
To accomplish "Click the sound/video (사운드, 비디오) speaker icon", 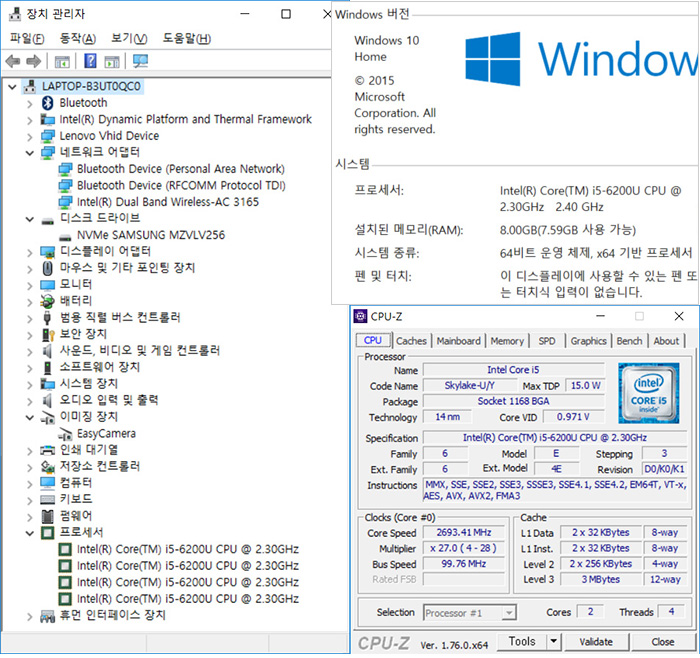I will tap(47, 351).
